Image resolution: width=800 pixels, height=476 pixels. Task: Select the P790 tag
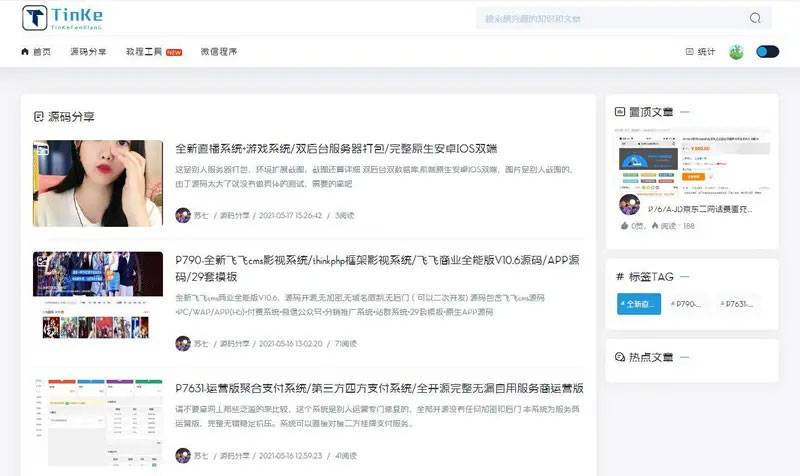tap(686, 304)
